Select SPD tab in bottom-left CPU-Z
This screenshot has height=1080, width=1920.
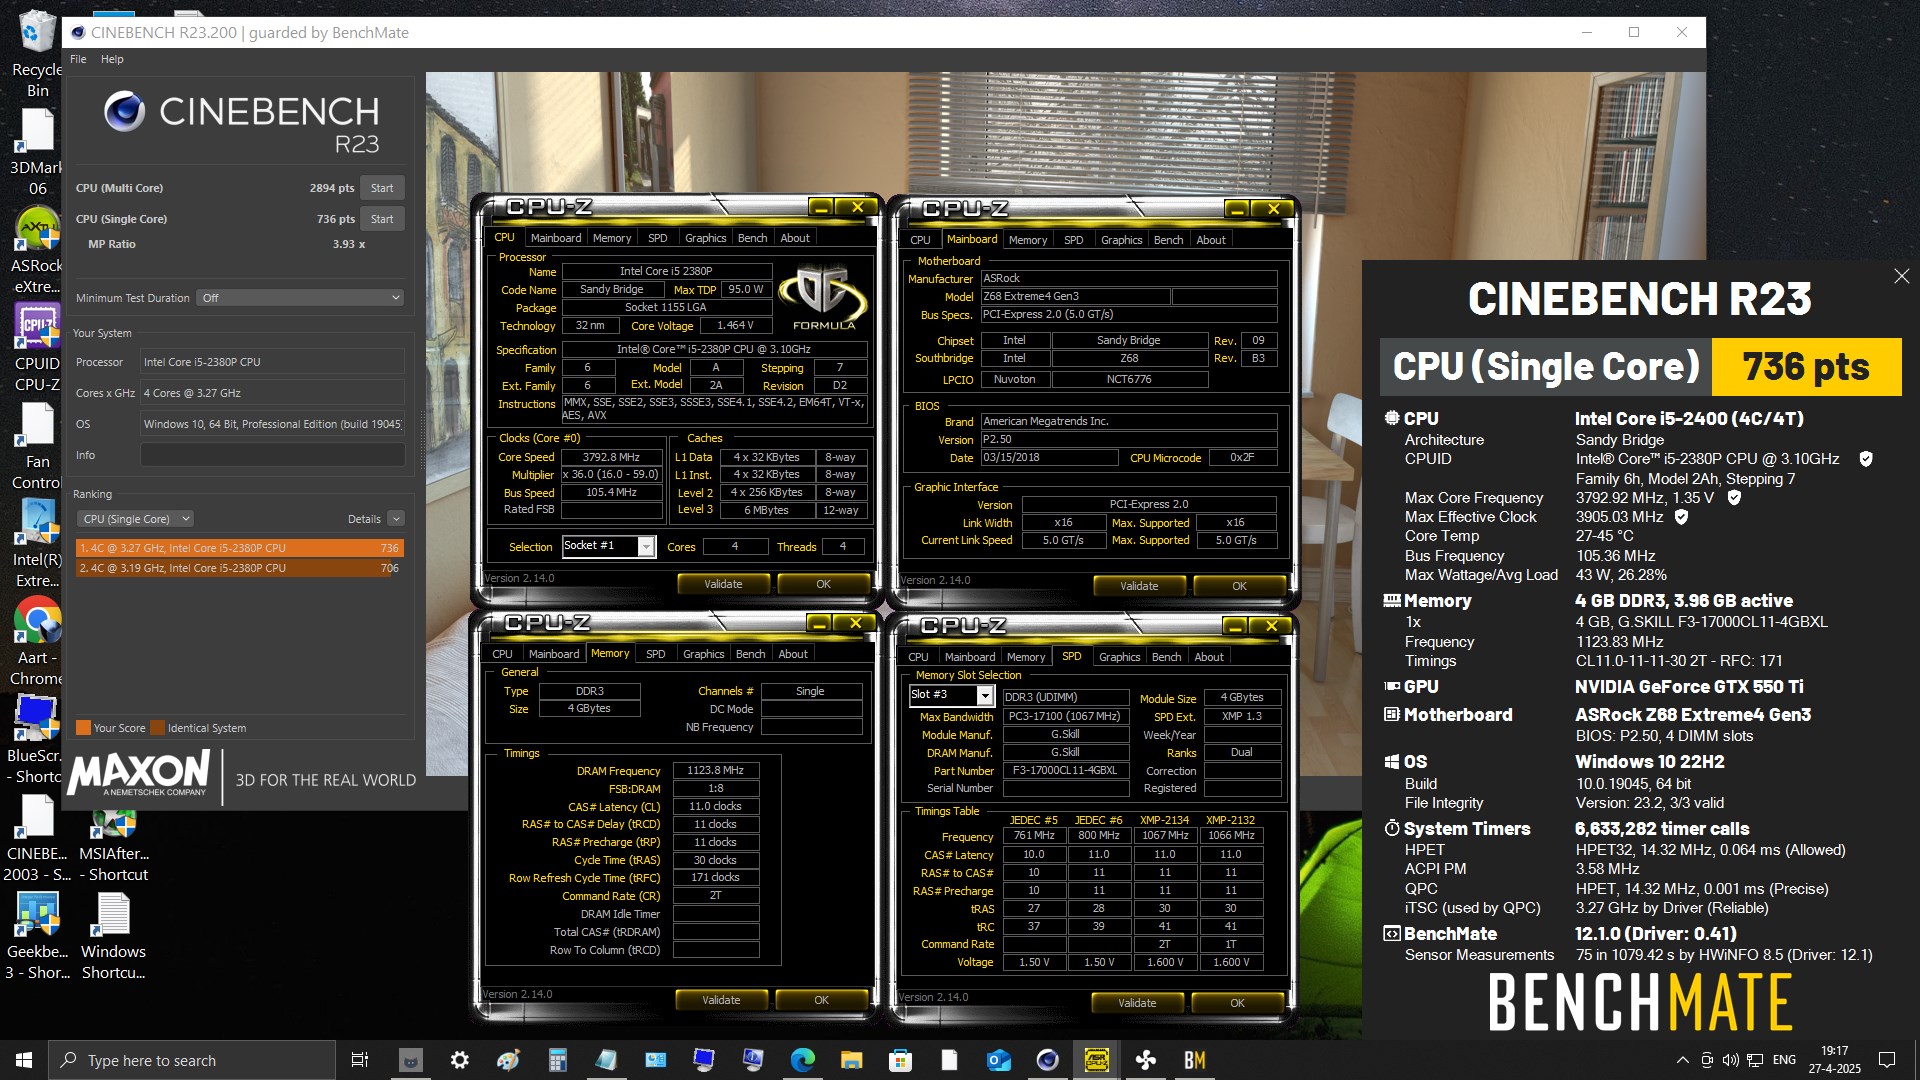point(655,654)
